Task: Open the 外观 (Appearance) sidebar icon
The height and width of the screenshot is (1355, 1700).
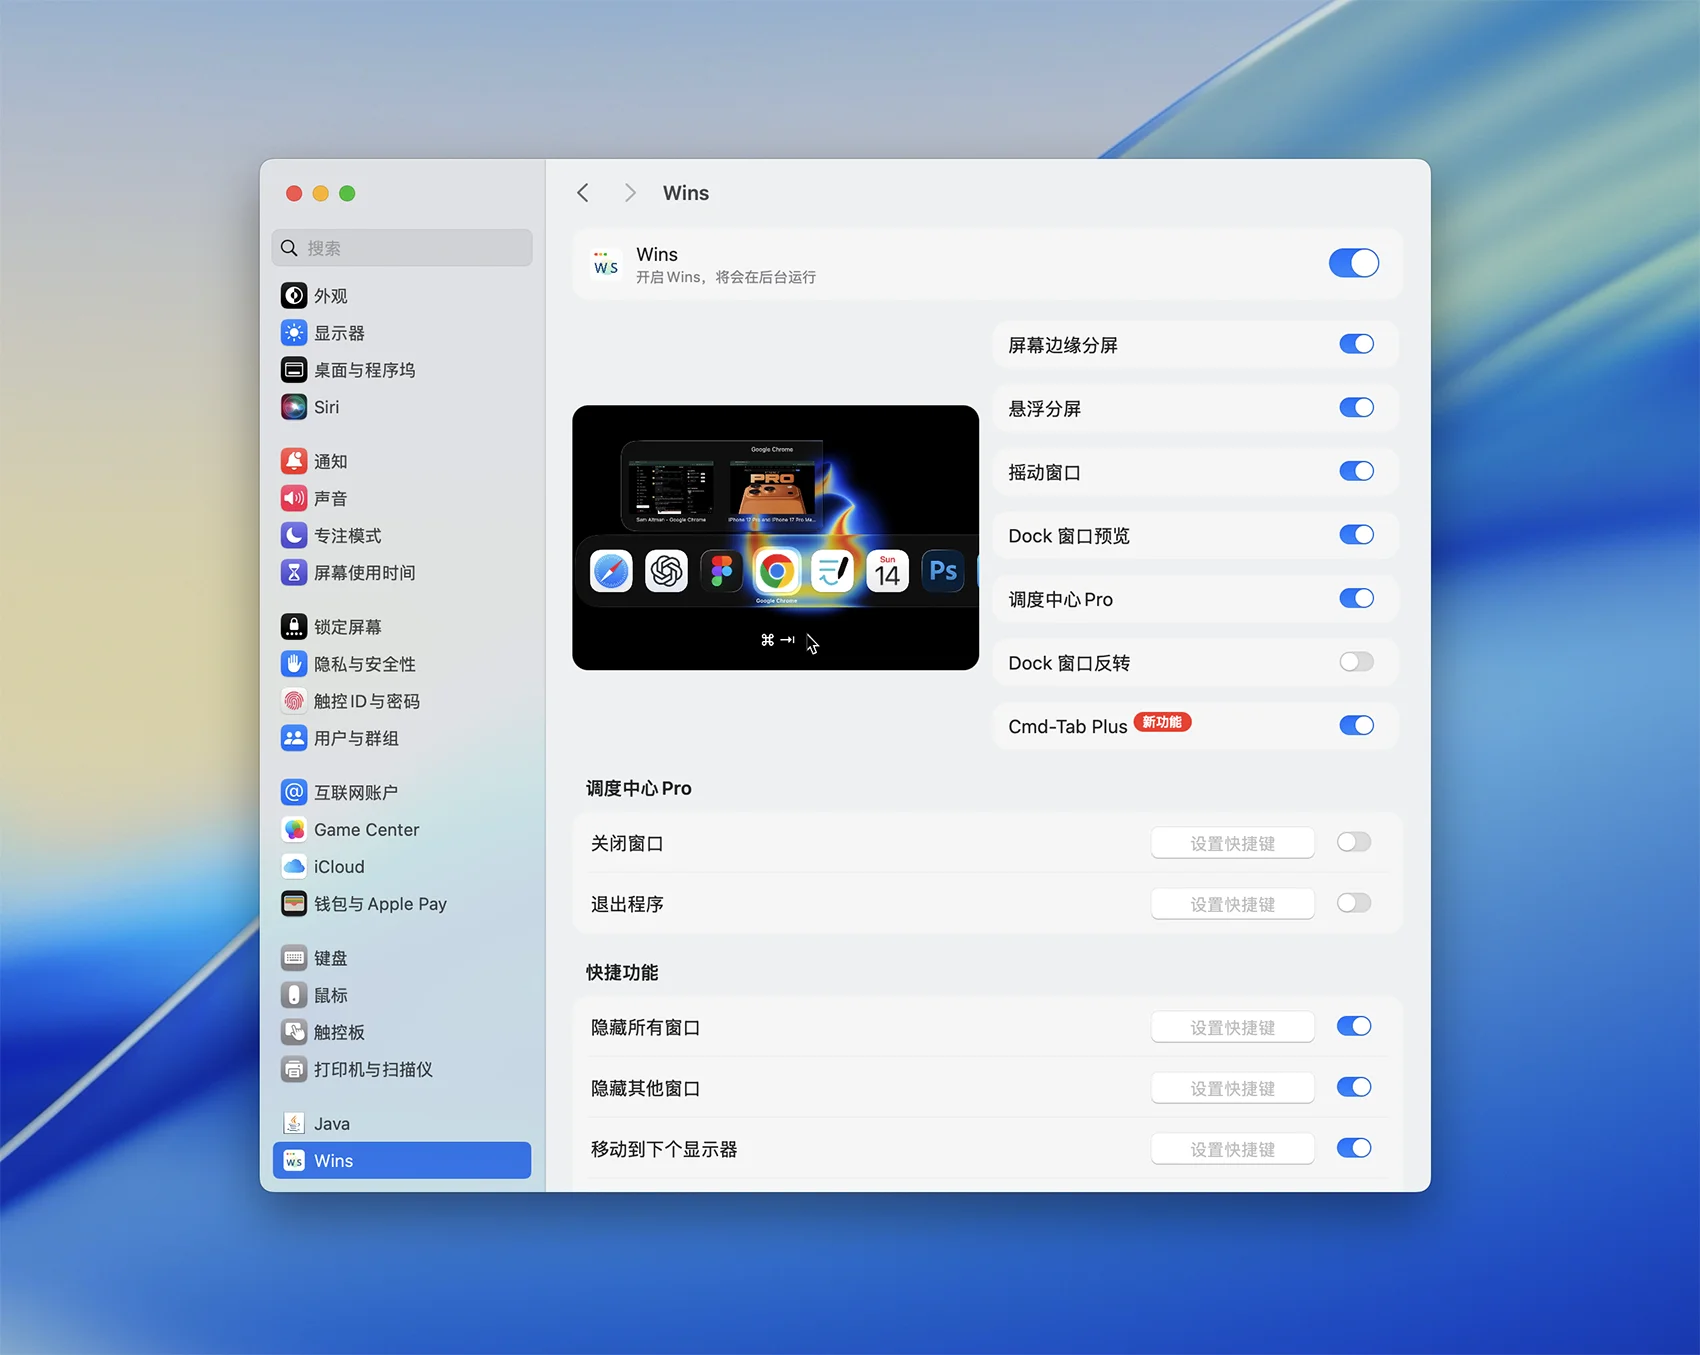Action: click(294, 296)
